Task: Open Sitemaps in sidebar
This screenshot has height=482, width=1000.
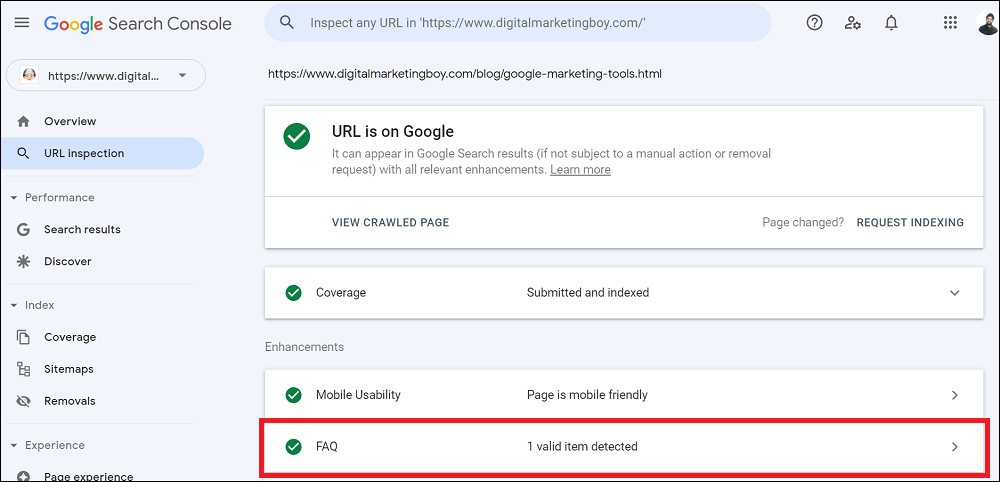Action: pyautogui.click(x=69, y=369)
